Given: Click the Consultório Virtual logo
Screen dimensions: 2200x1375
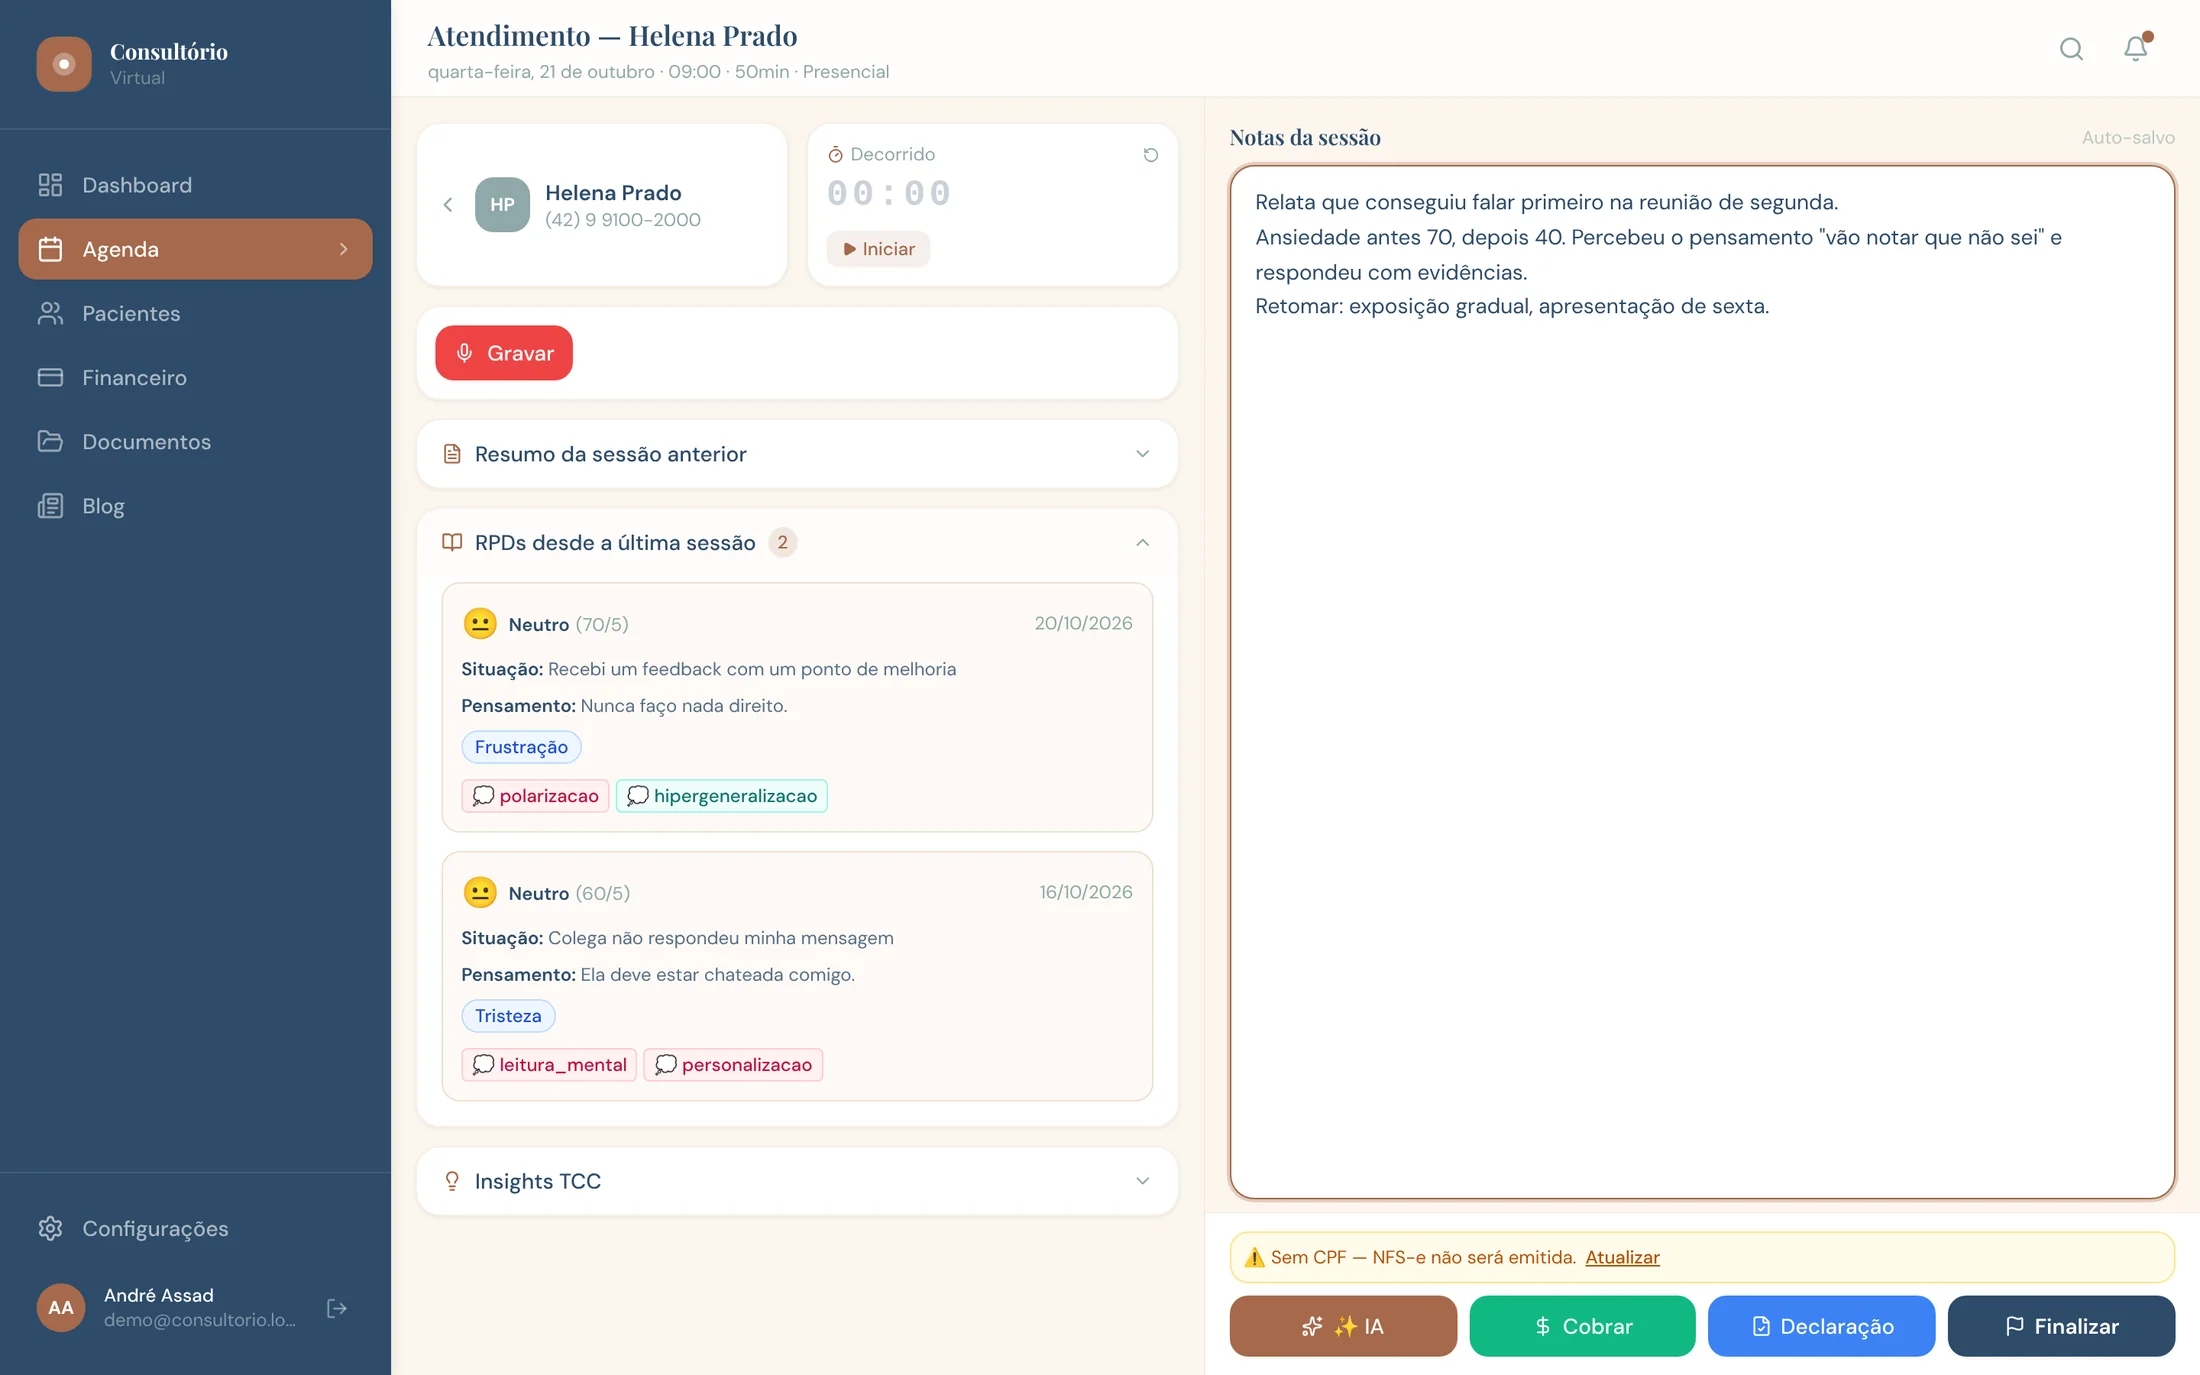Looking at the screenshot, I should click(x=64, y=63).
